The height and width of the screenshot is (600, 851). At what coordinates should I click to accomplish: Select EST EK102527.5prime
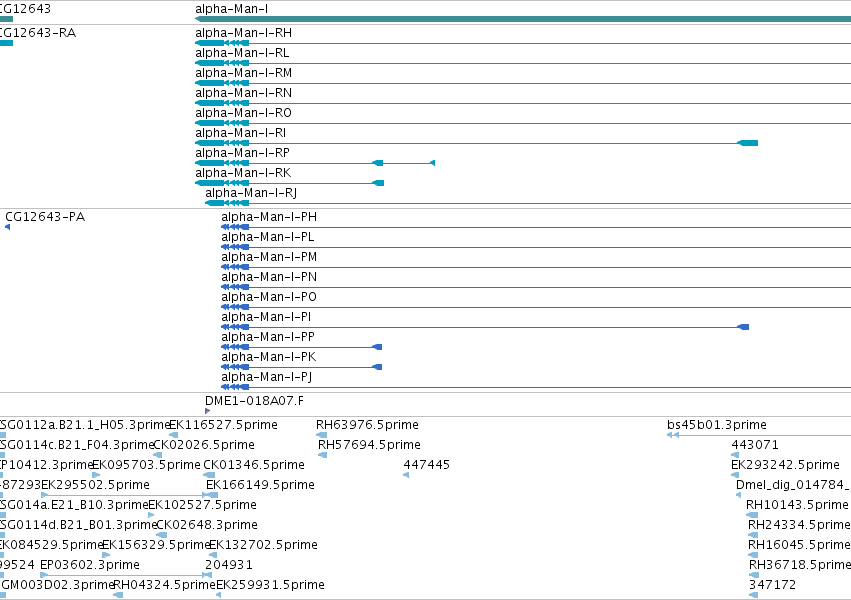tap(202, 506)
